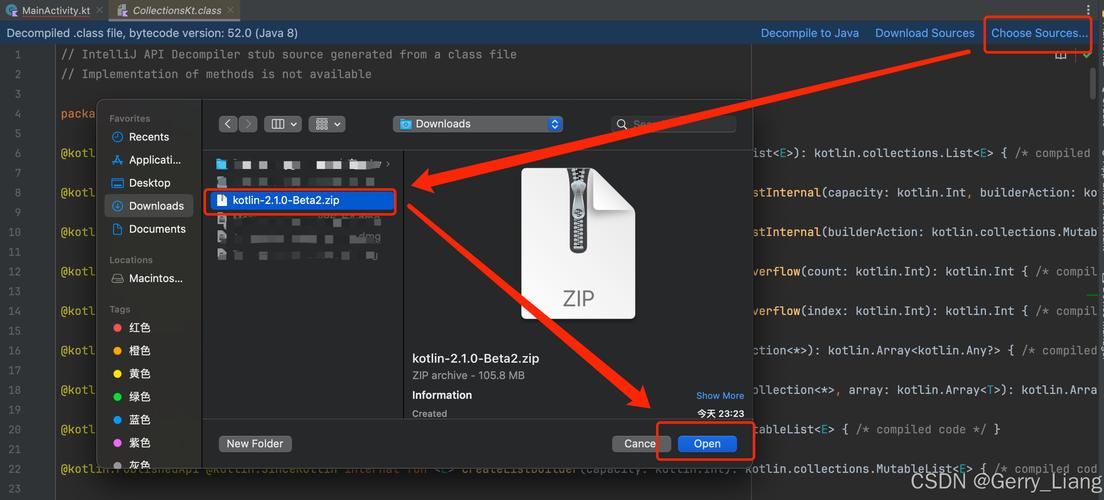Go forward in the file dialog
This screenshot has width=1104, height=500.
point(248,124)
